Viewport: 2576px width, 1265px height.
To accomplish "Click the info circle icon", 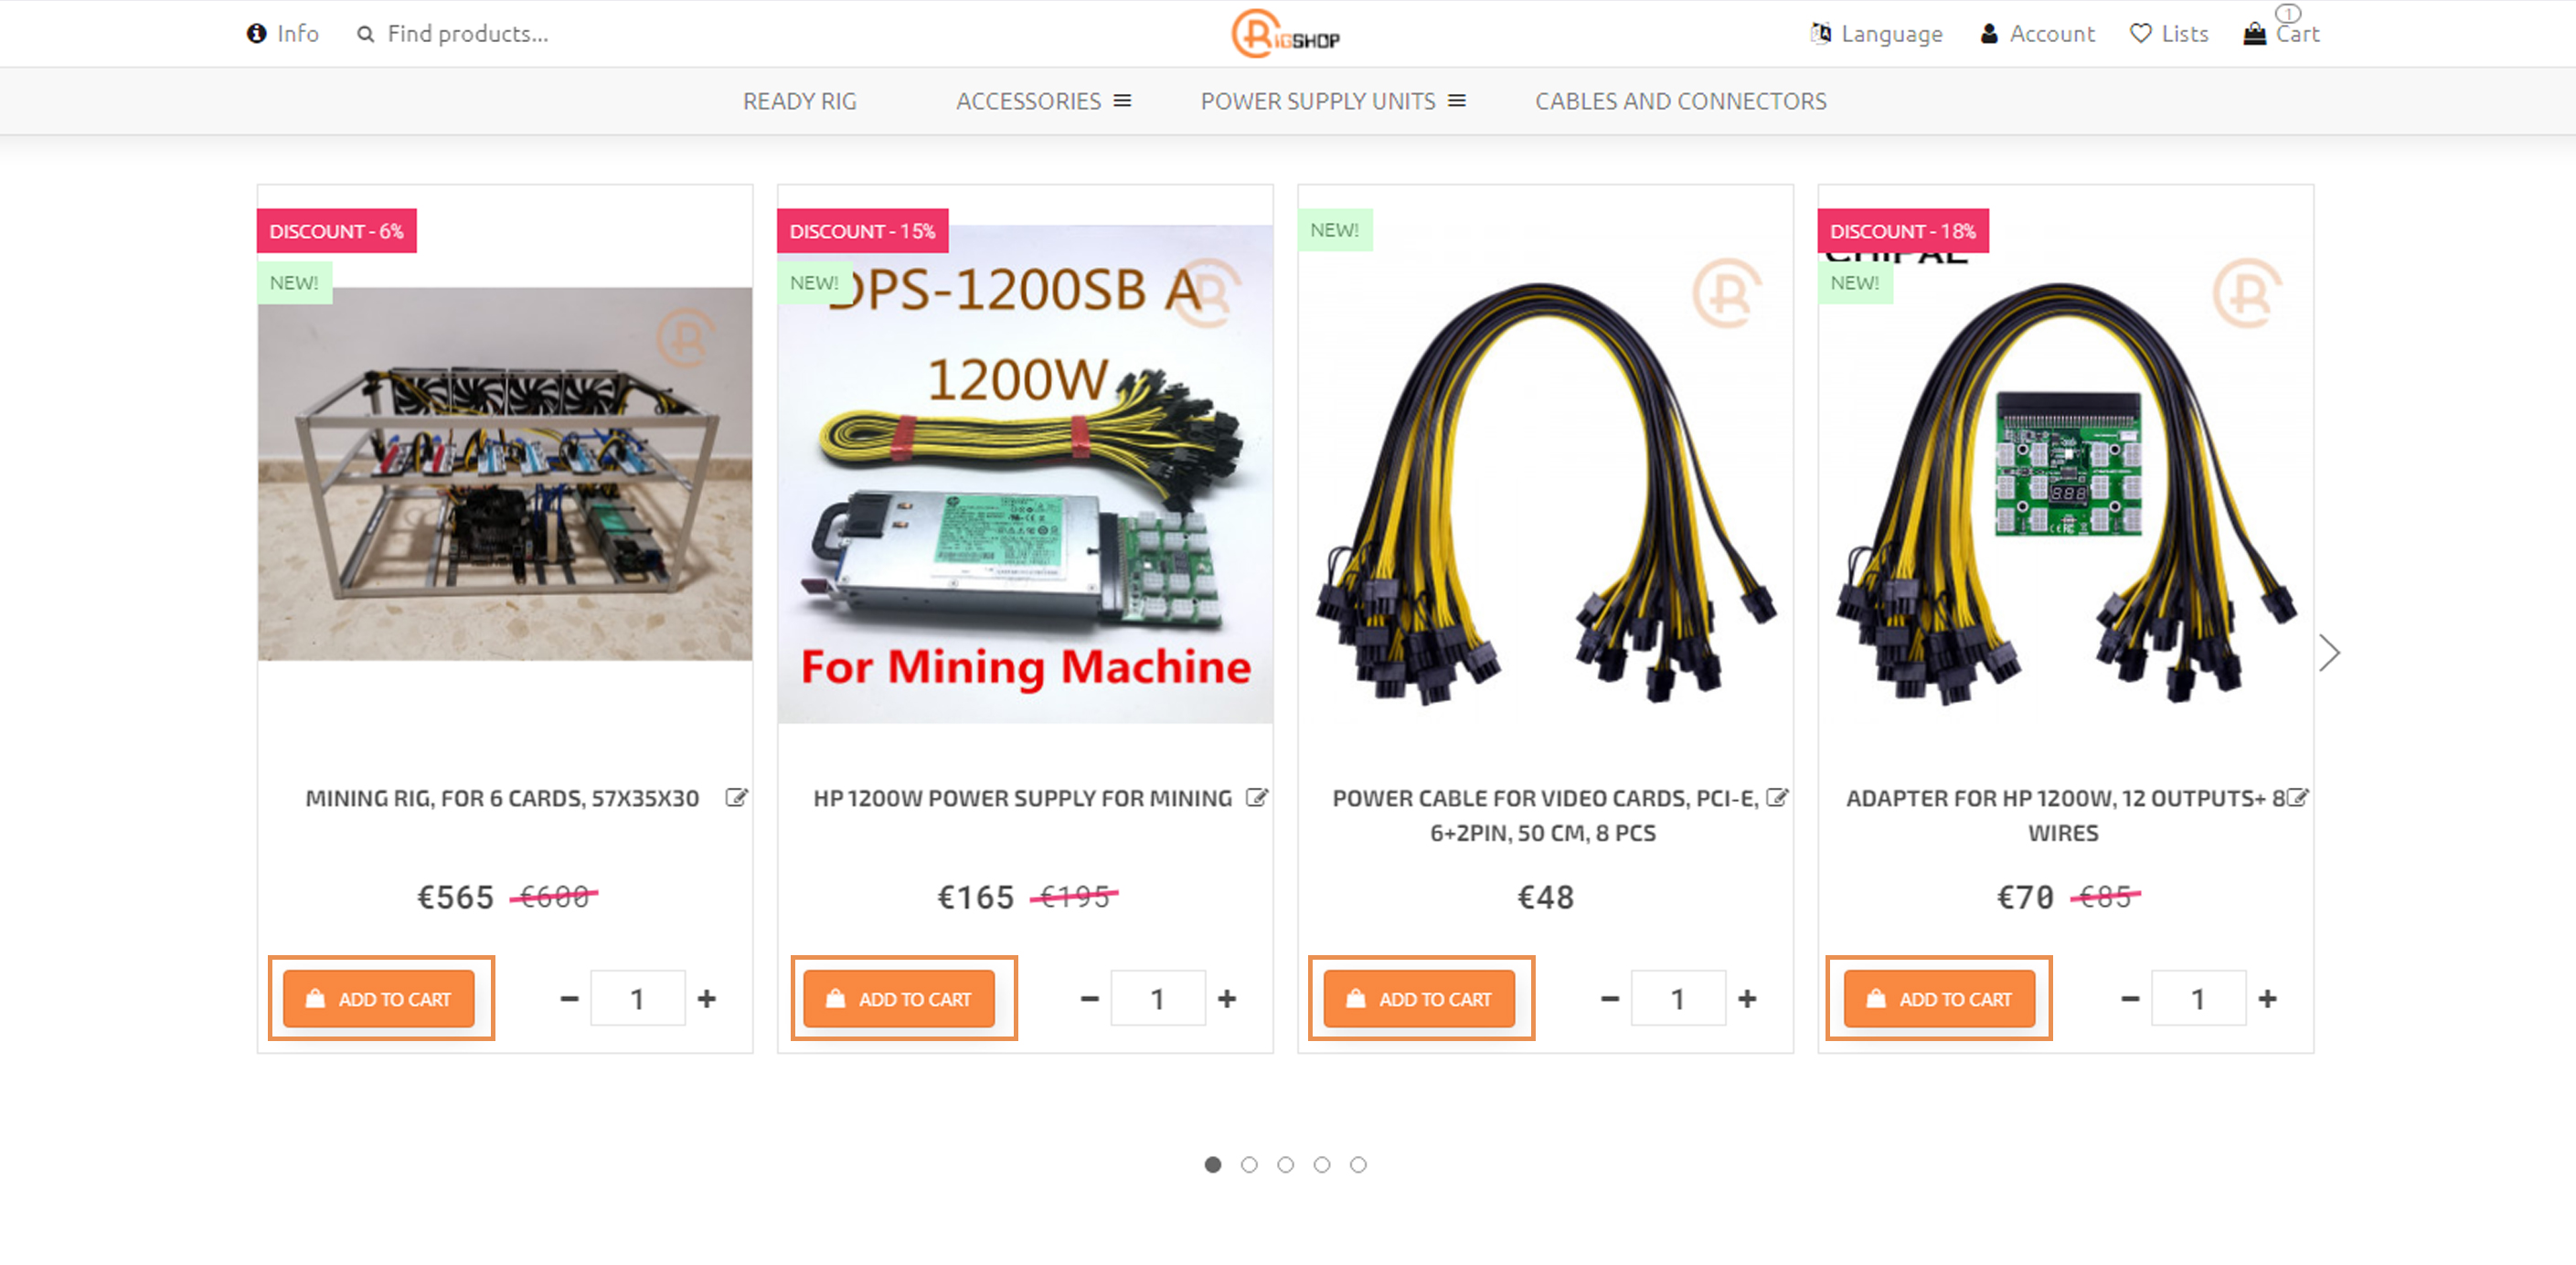I will [x=255, y=33].
